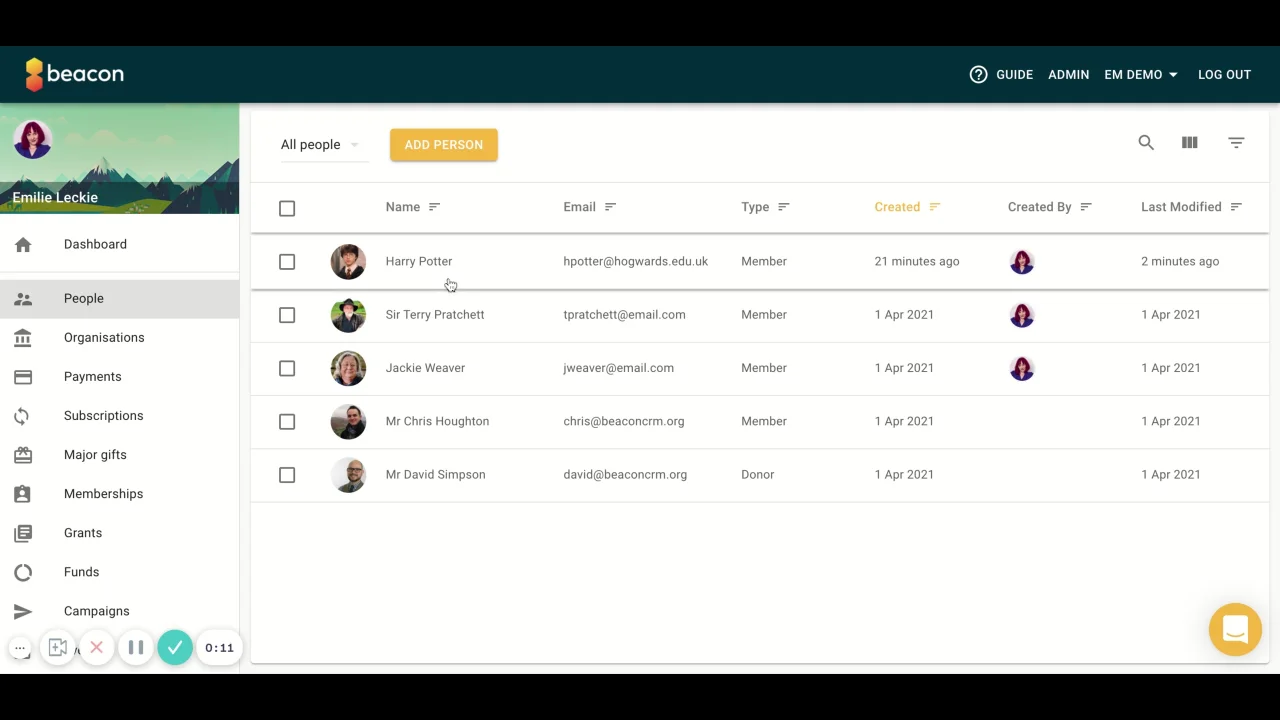Click Emilie Leckie profile picture
The width and height of the screenshot is (1280, 720).
pos(33,140)
